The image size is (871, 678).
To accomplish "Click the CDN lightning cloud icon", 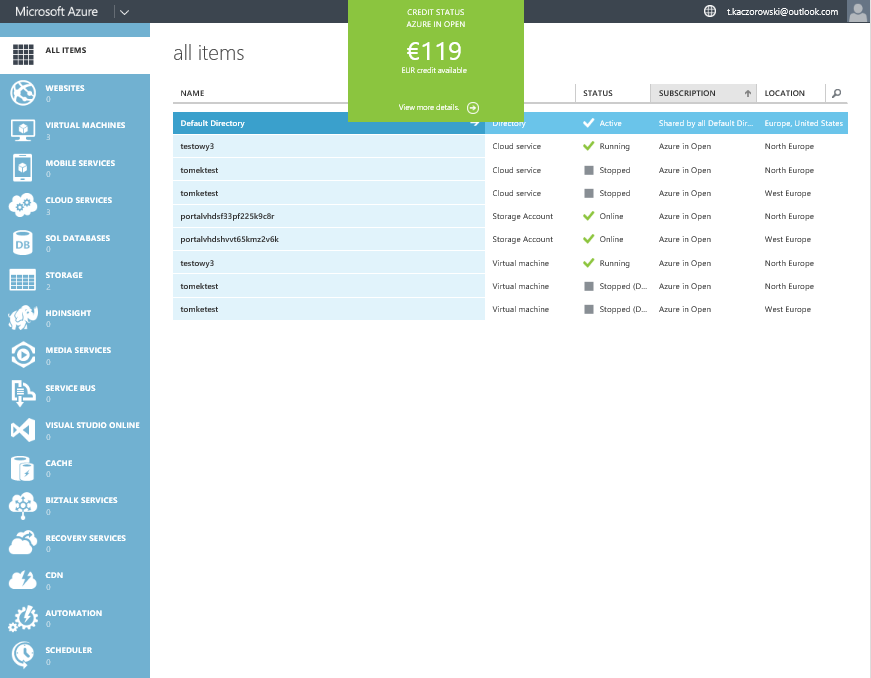I will [x=23, y=580].
